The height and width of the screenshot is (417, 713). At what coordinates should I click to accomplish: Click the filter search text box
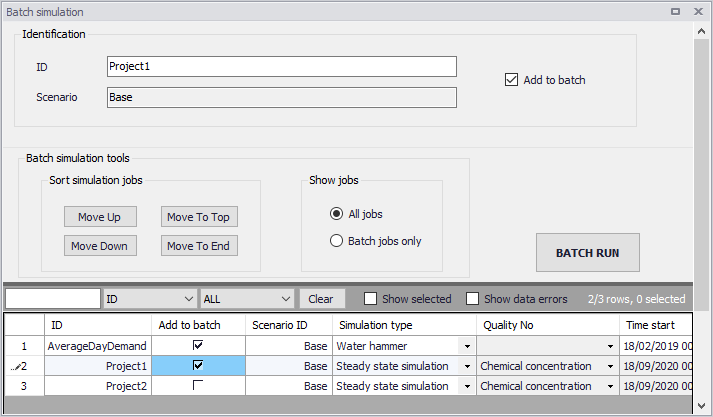tap(53, 299)
